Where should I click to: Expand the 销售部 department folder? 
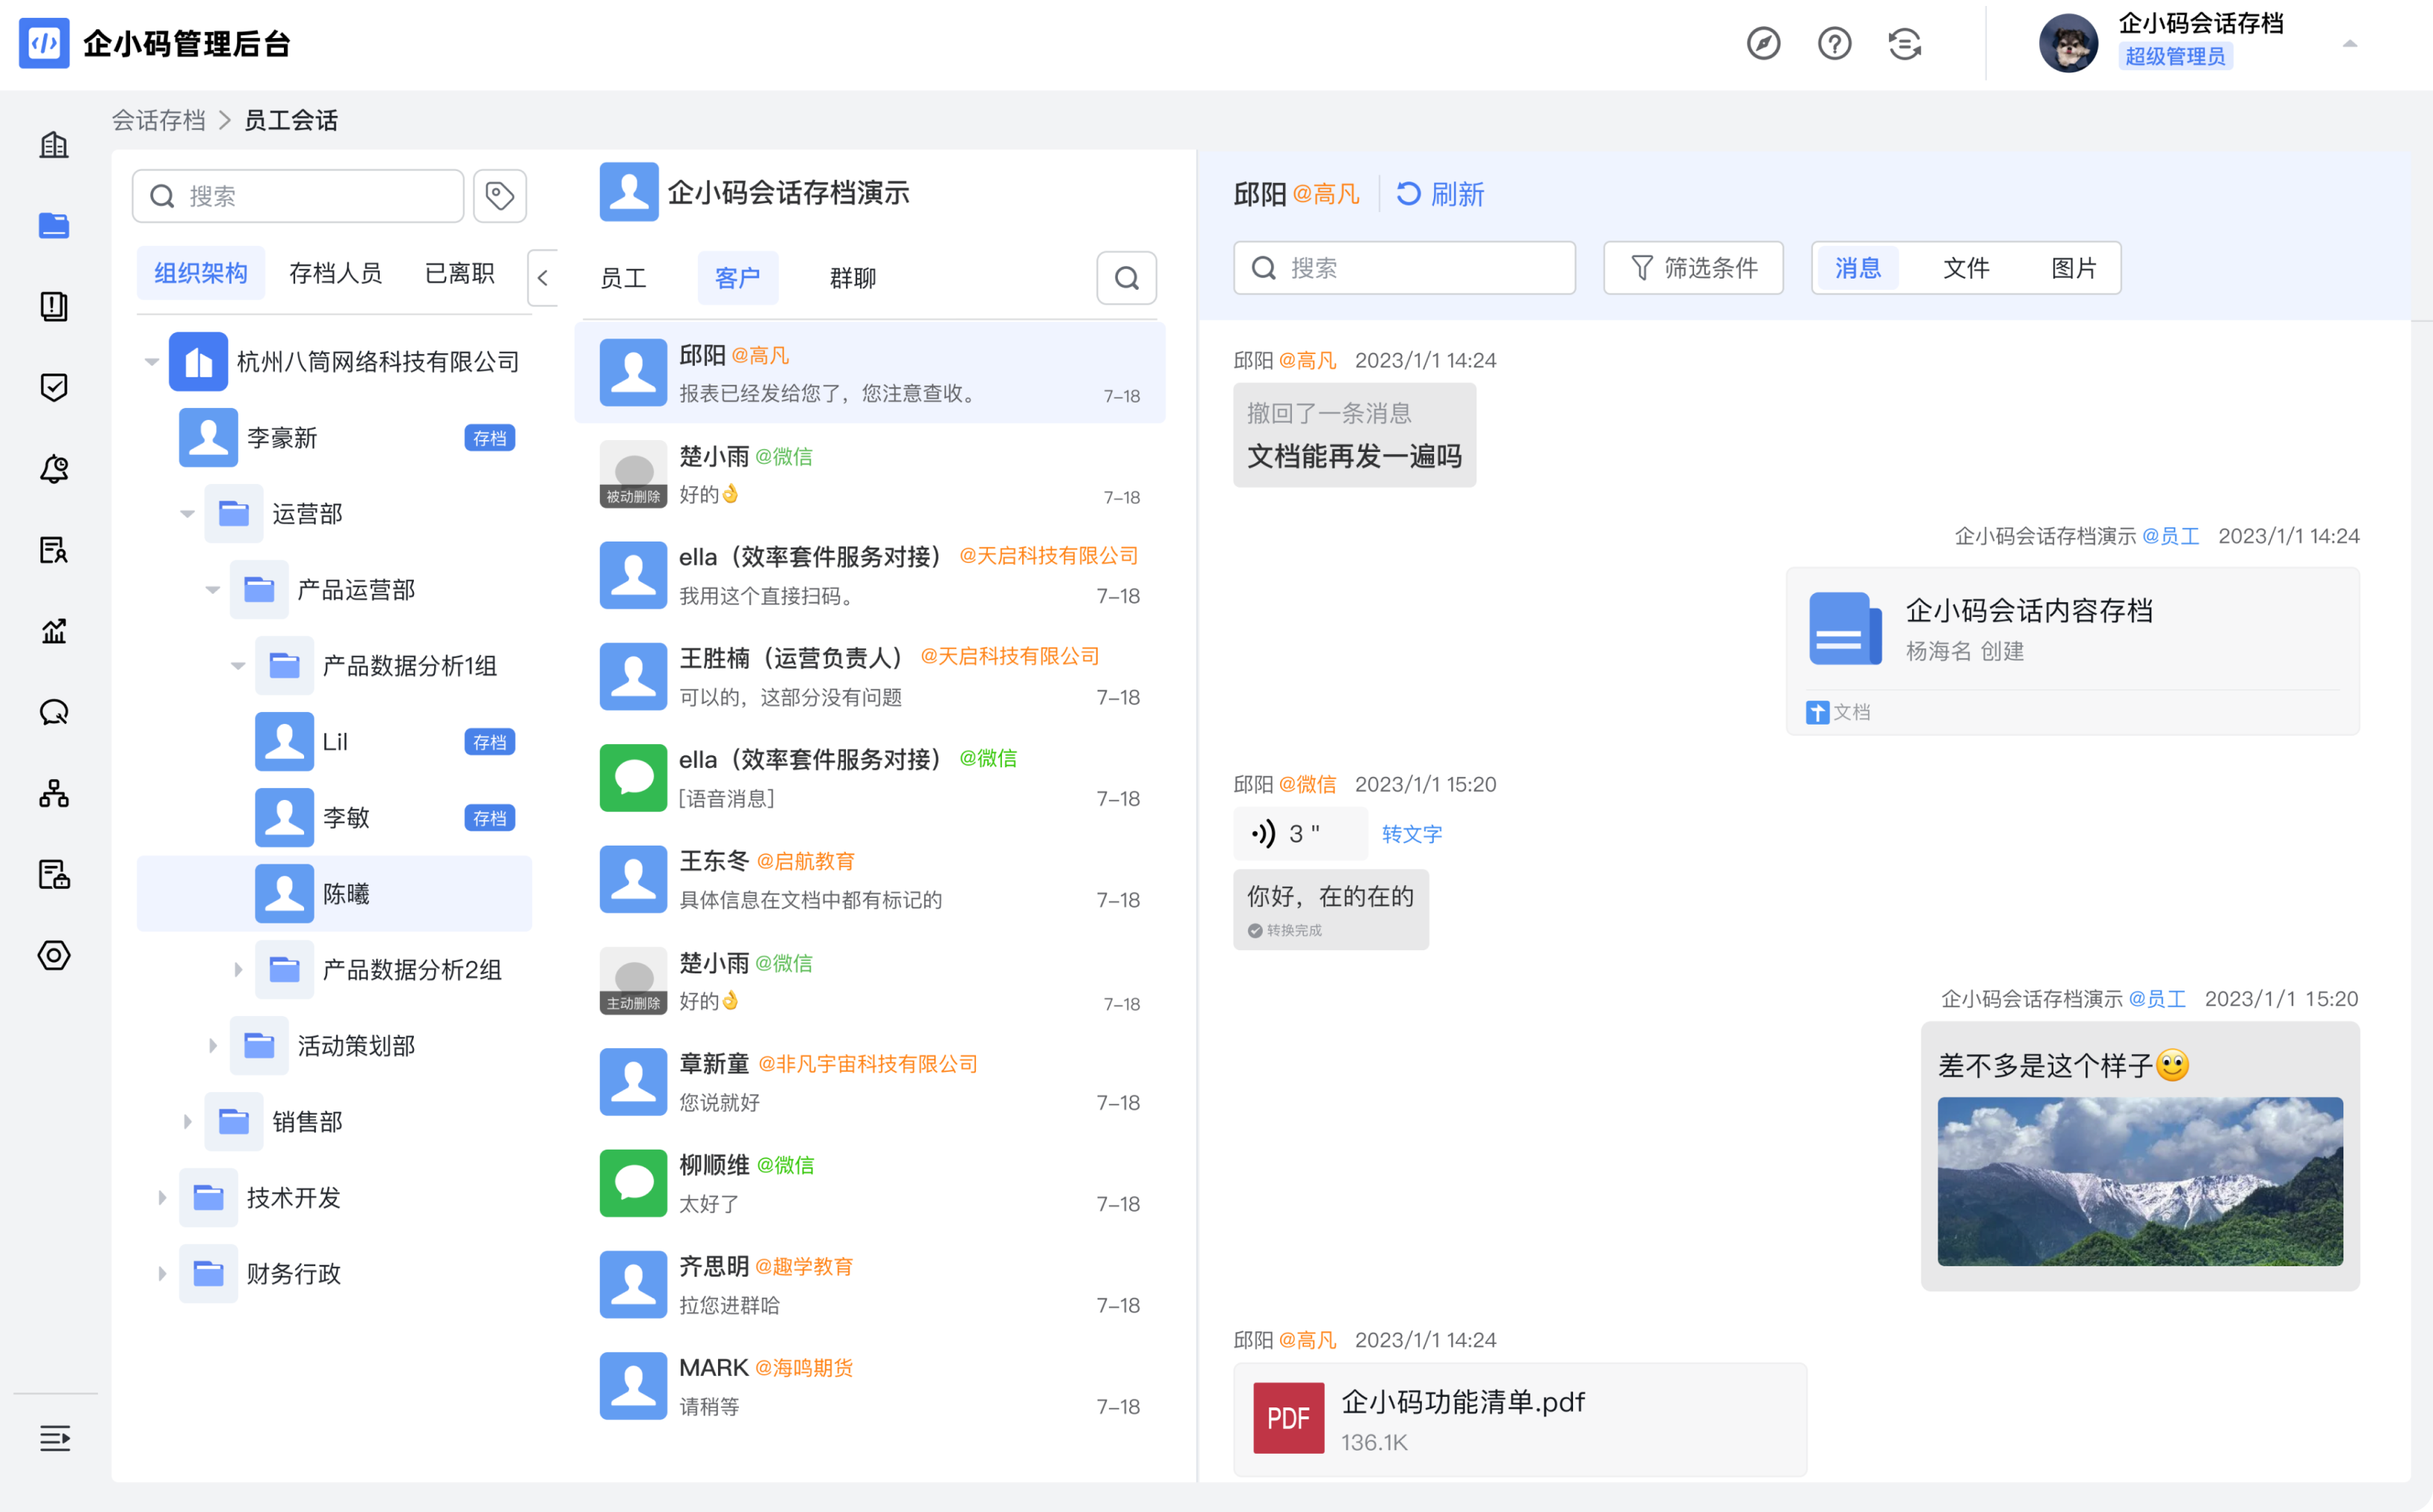pos(187,1122)
